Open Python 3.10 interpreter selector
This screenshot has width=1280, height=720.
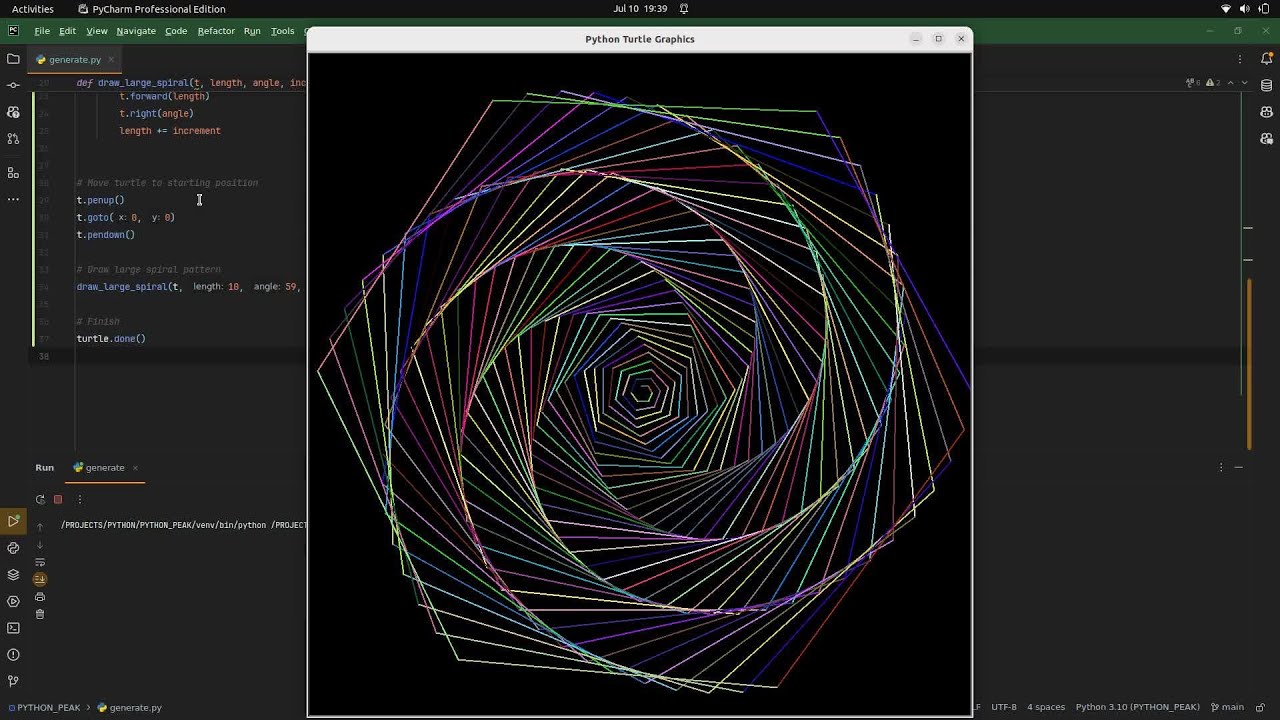[1138, 707]
